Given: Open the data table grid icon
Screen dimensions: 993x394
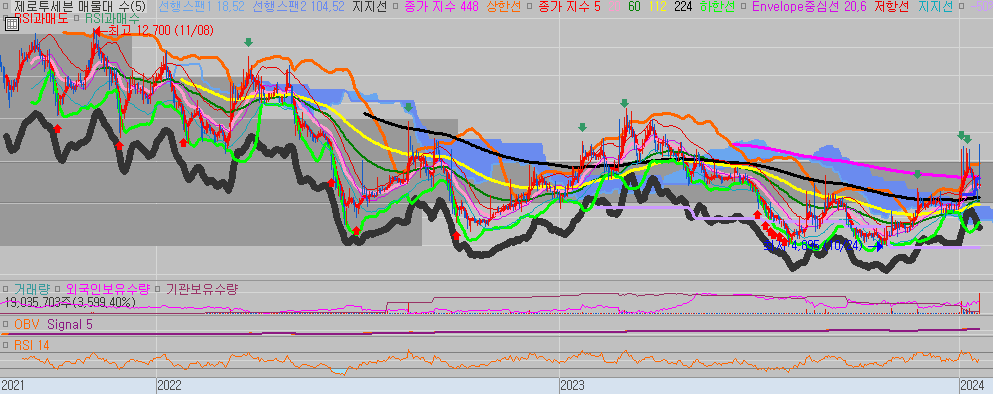Looking at the screenshot, I should [11, 25].
